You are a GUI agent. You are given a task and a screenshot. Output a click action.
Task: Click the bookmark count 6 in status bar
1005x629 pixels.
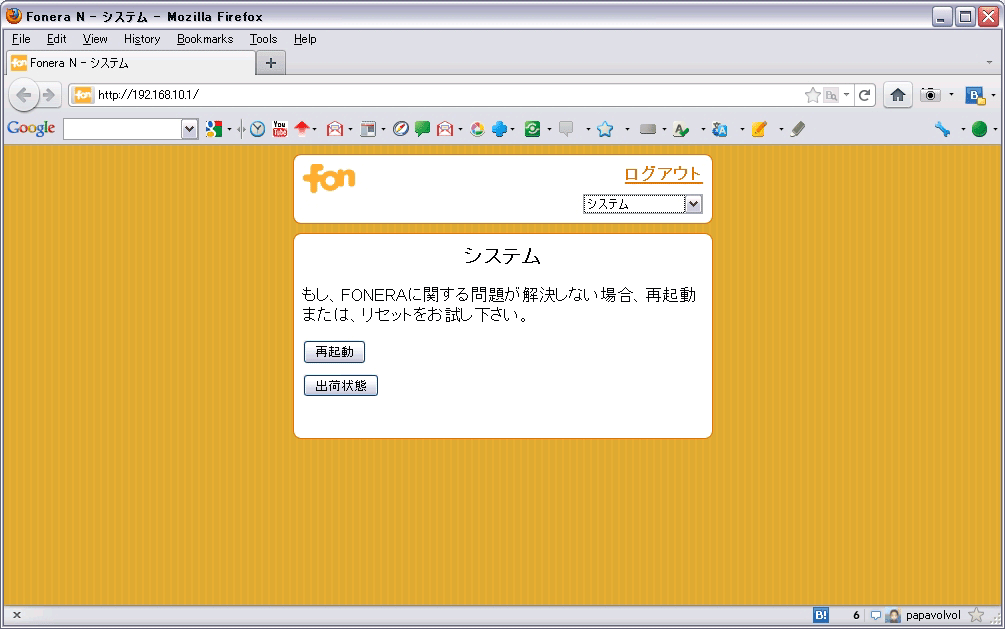point(856,616)
